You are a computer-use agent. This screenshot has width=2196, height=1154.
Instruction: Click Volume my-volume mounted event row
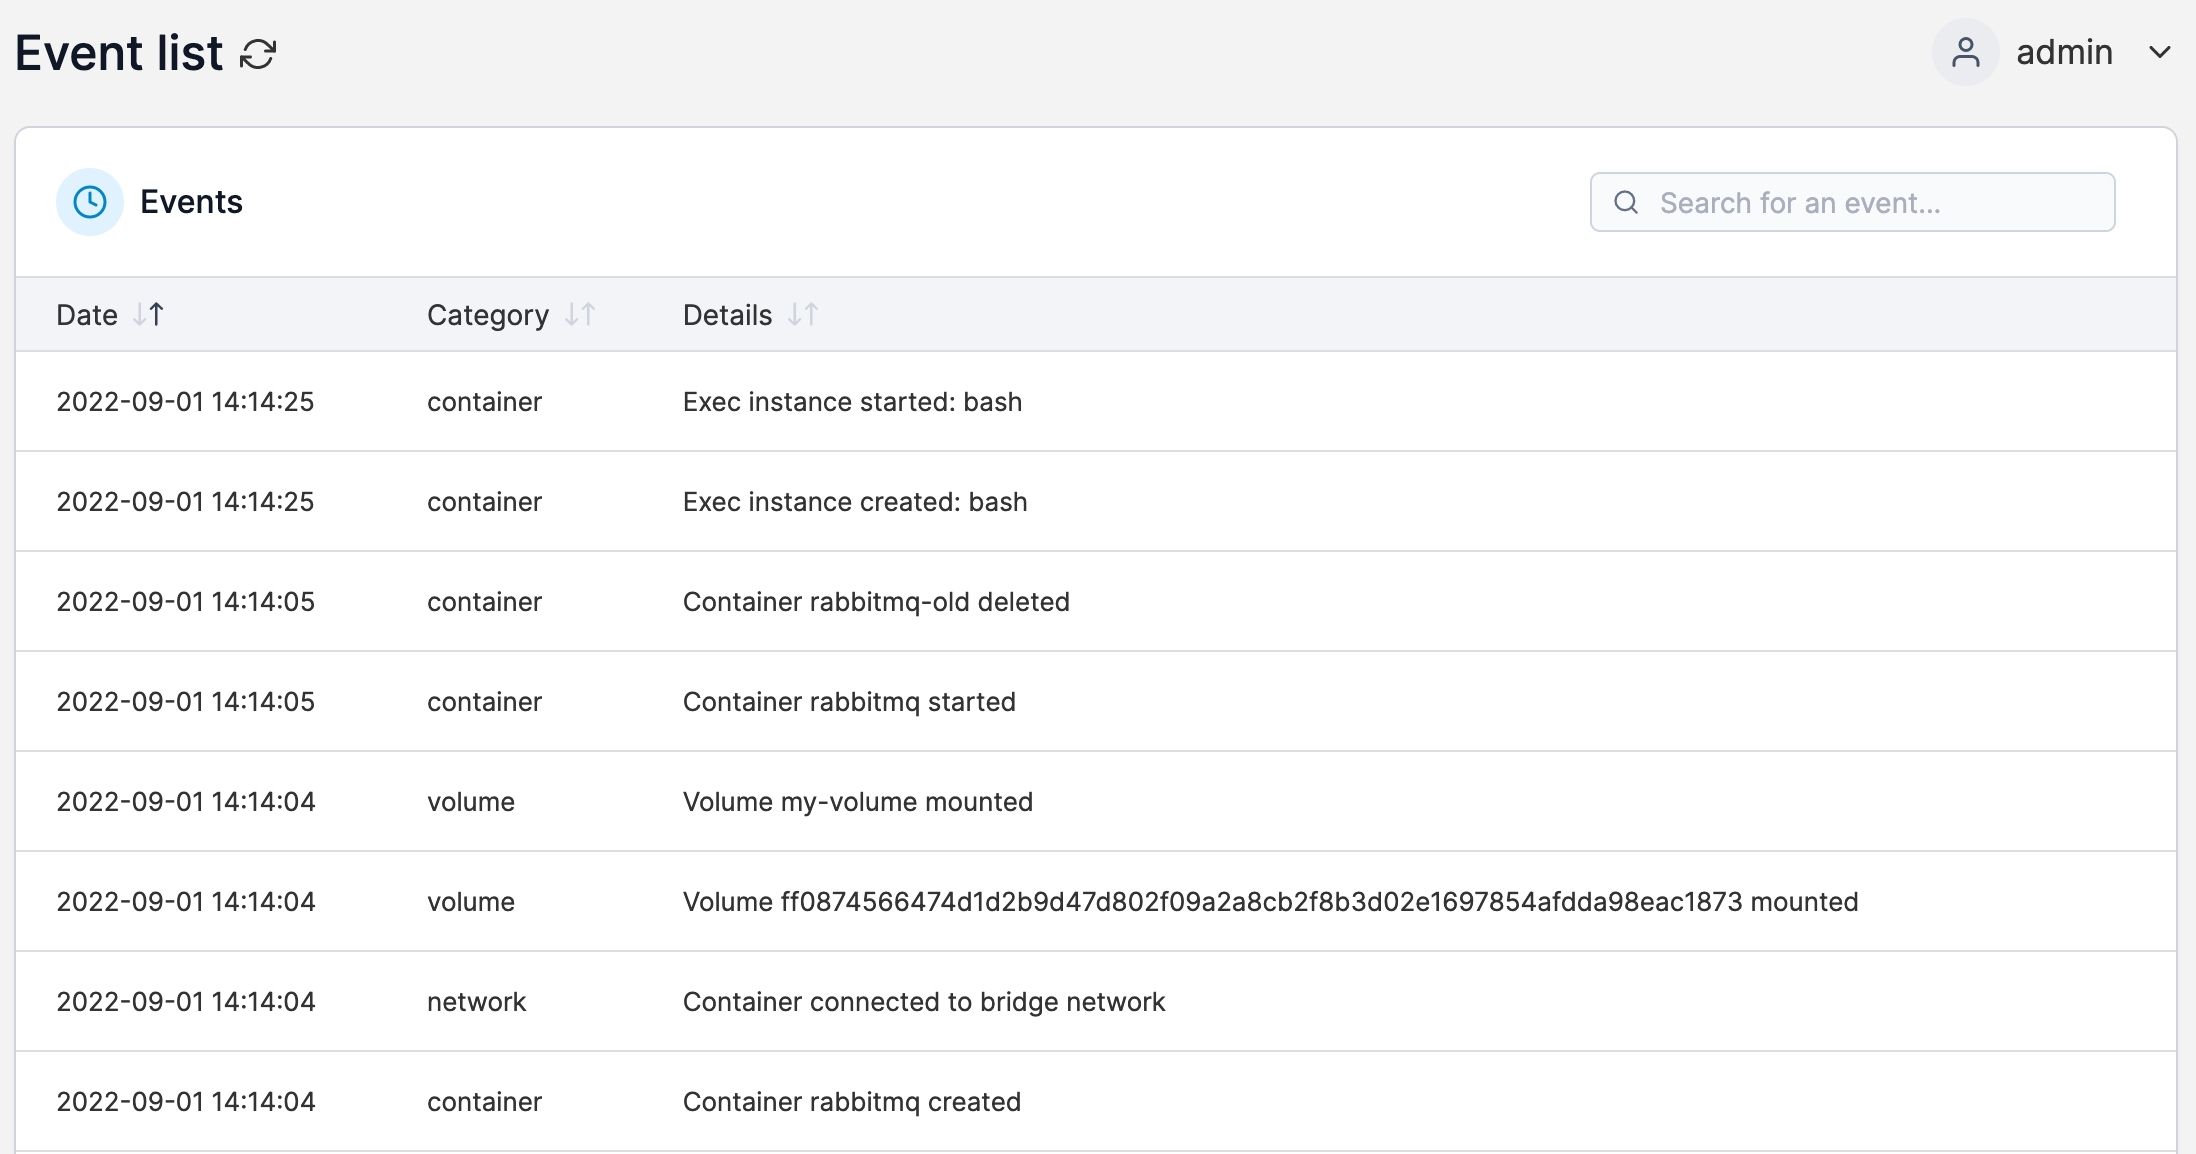tap(857, 802)
